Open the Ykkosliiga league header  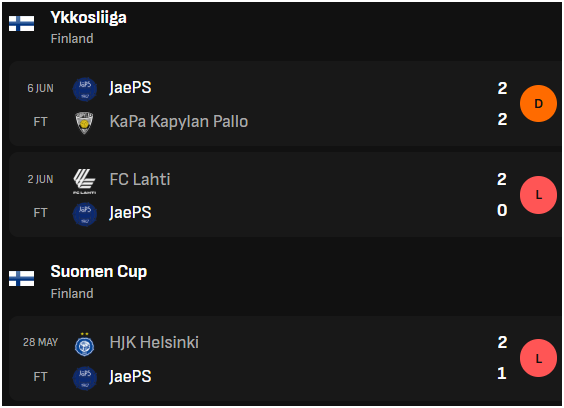pos(88,18)
